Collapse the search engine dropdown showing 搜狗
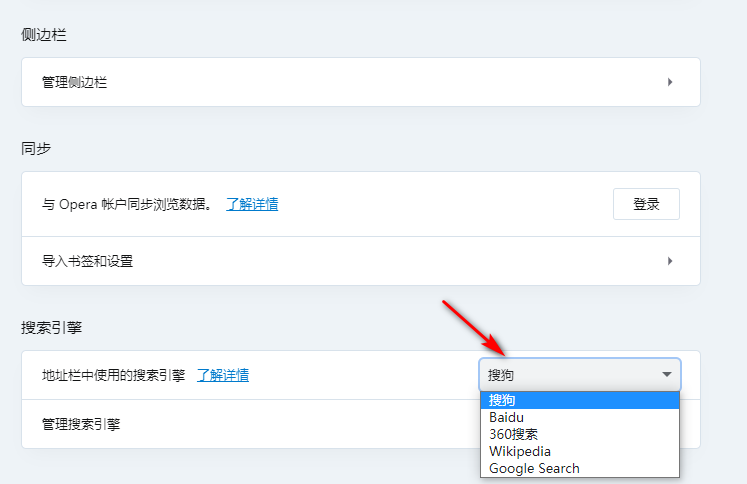 point(580,375)
